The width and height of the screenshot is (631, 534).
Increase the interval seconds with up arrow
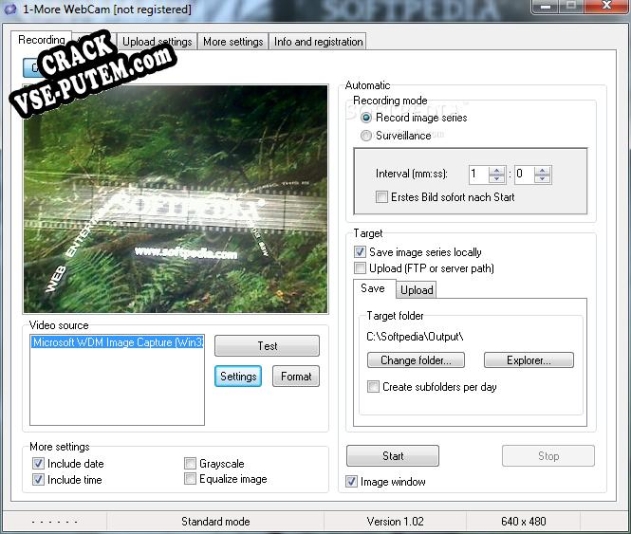click(542, 170)
